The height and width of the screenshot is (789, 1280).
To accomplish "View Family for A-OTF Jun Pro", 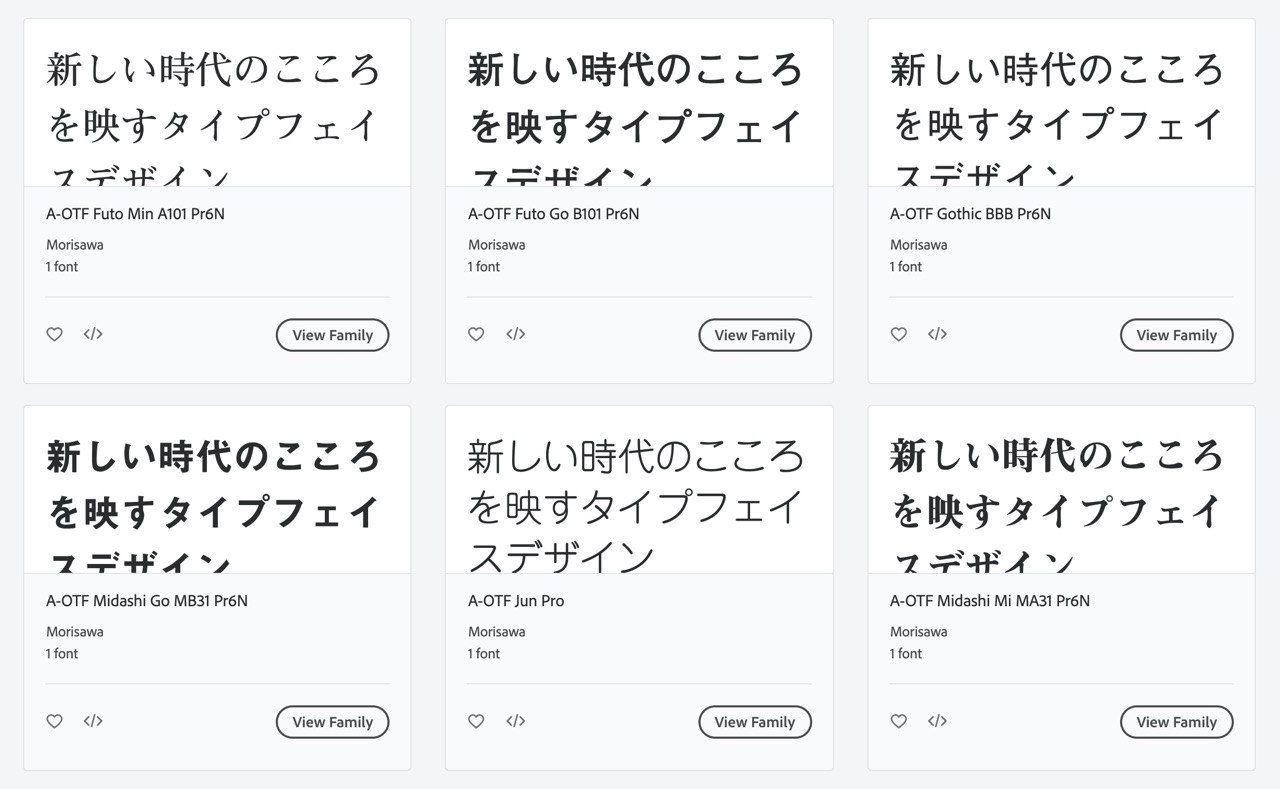I will click(x=755, y=722).
